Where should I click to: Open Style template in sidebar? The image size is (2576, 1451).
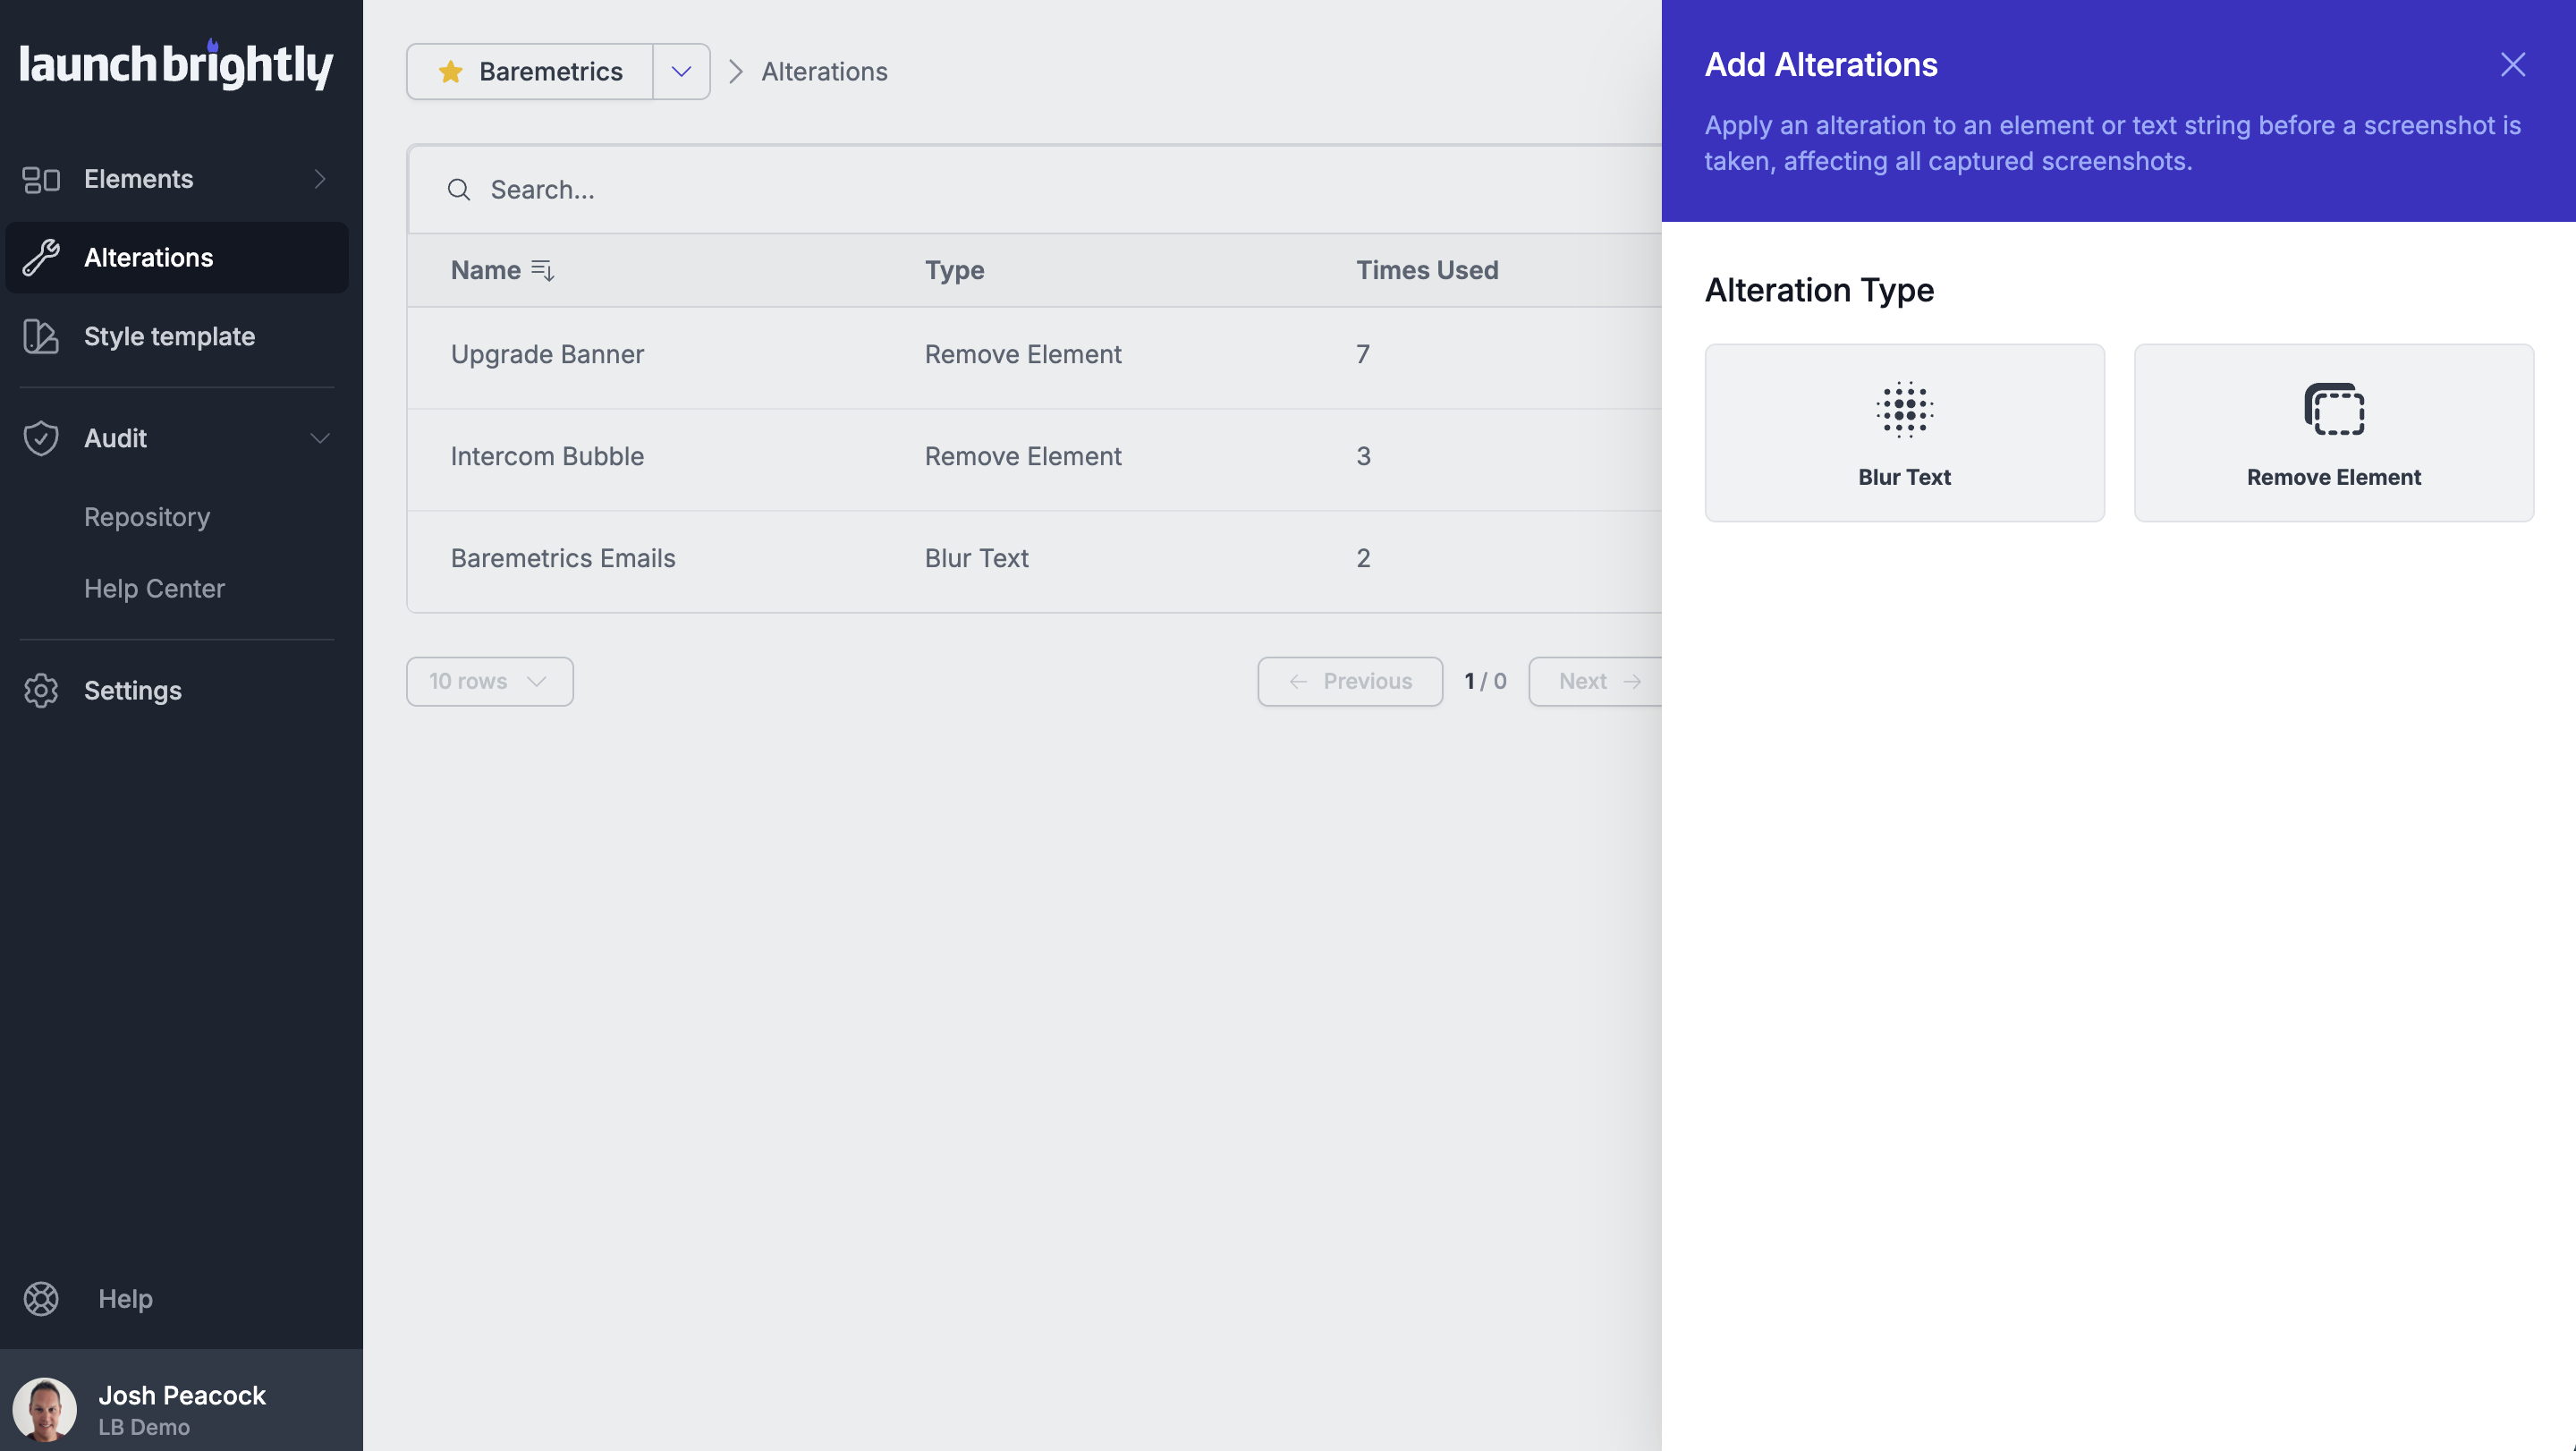pos(177,336)
